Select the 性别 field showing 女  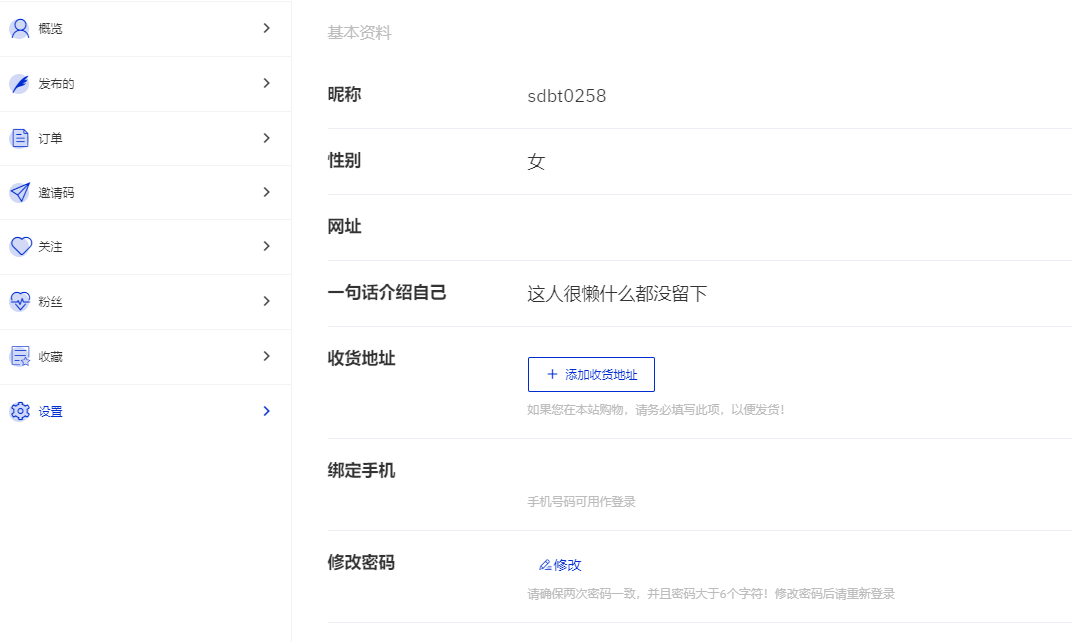point(536,161)
